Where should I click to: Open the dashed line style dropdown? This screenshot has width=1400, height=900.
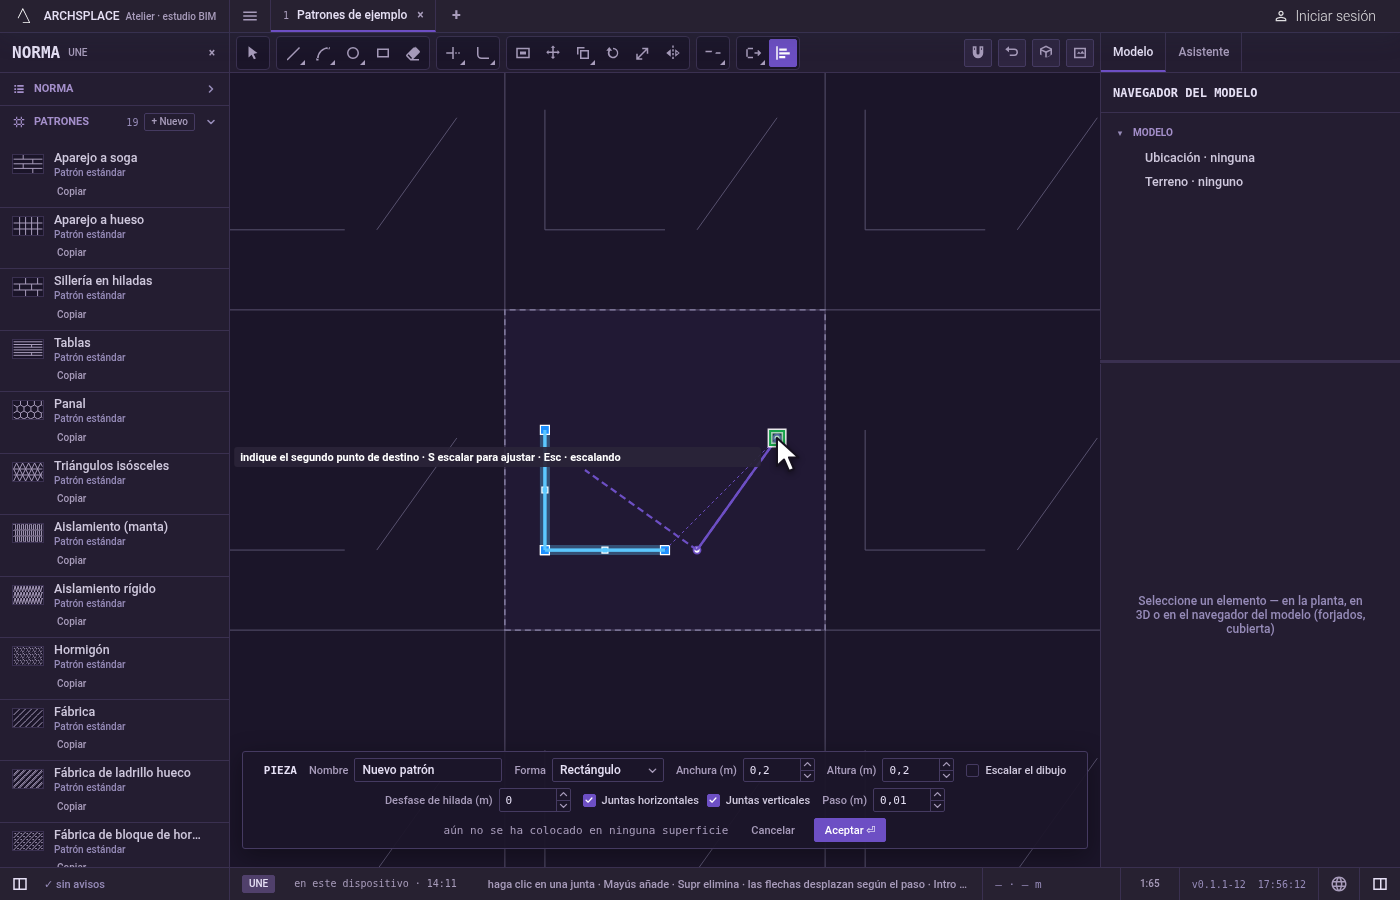(x=713, y=53)
